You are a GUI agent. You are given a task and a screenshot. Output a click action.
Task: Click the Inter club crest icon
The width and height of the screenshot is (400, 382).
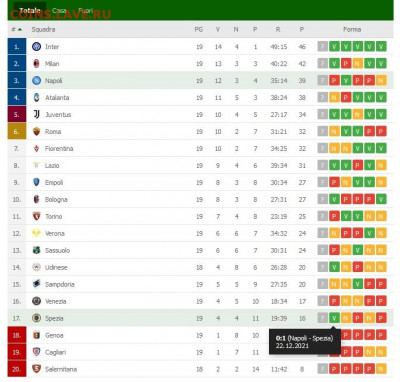tap(36, 47)
